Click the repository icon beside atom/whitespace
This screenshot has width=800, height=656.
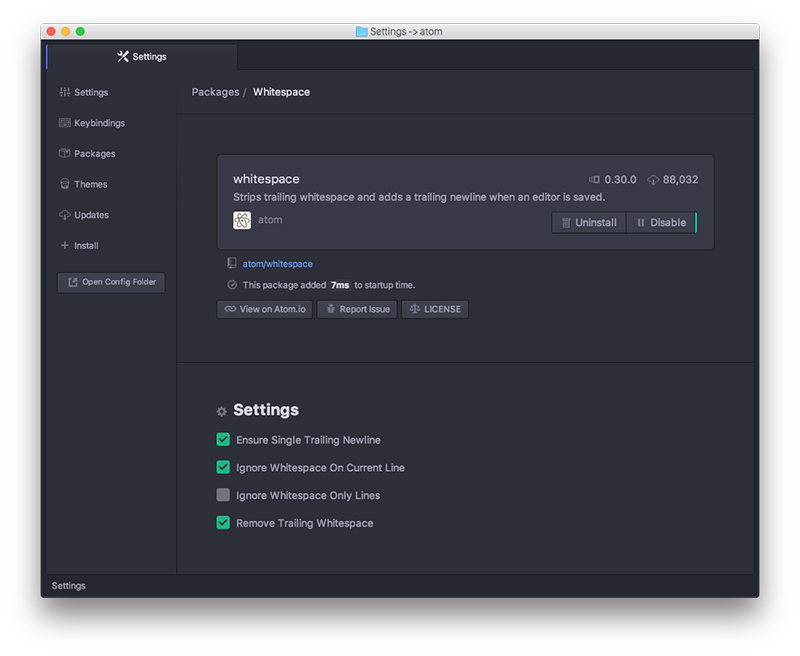click(232, 264)
